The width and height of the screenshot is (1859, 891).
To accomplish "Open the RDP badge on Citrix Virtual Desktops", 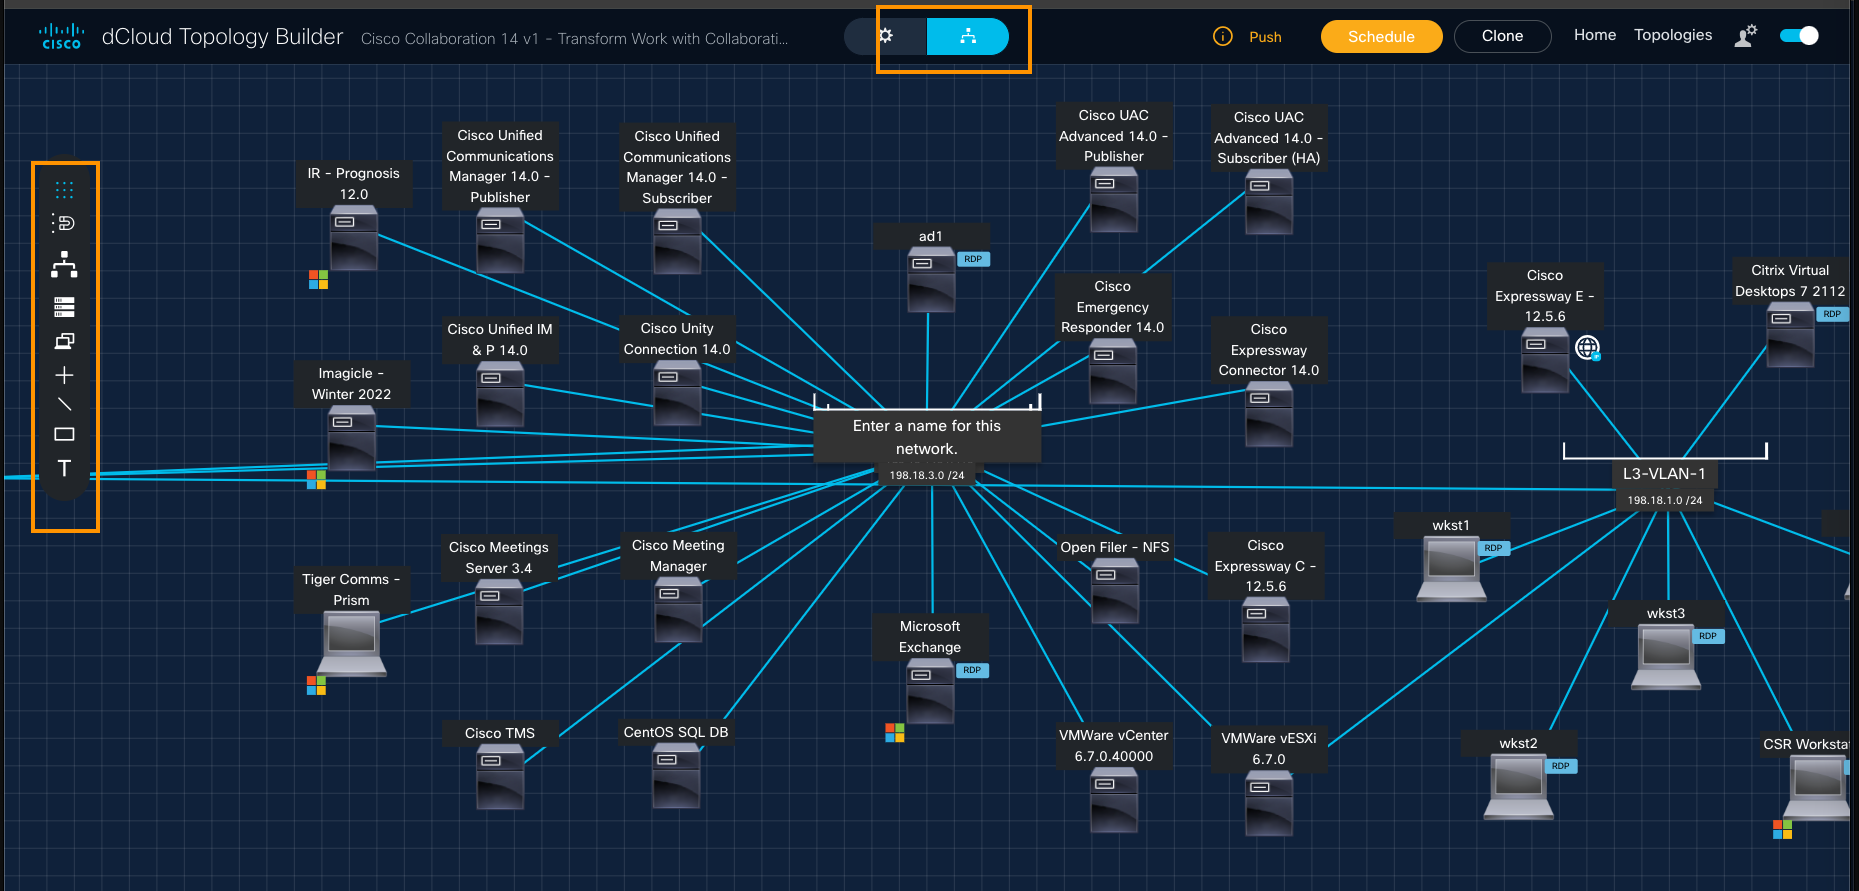I will pyautogui.click(x=1832, y=314).
